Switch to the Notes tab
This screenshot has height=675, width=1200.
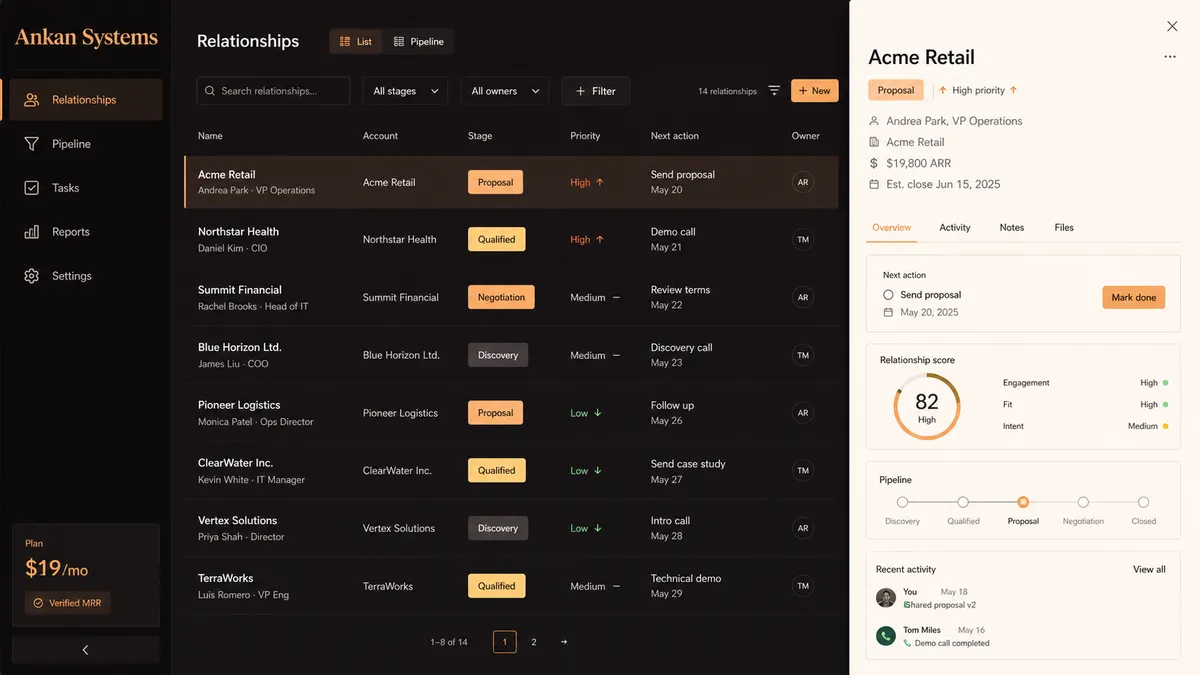point(1012,228)
